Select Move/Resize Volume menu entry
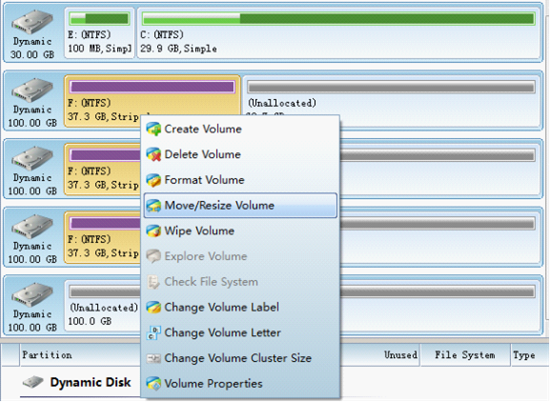 pyautogui.click(x=240, y=206)
